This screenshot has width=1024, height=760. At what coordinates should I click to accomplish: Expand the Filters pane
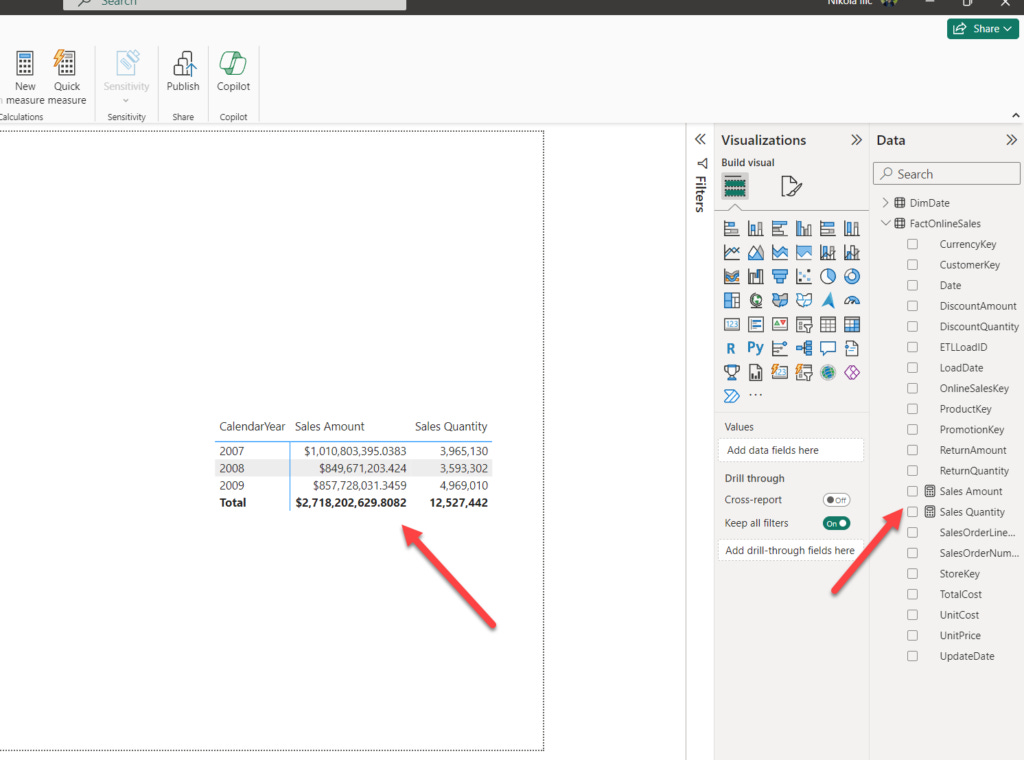coord(700,139)
